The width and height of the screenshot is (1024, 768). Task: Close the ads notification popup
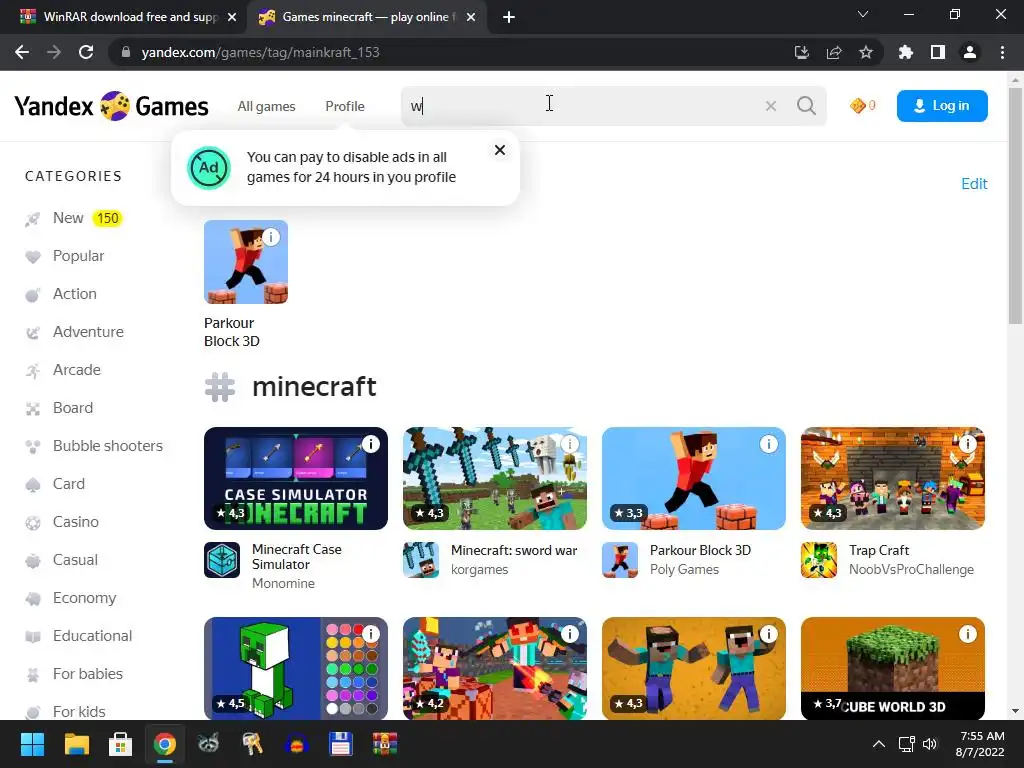click(500, 150)
